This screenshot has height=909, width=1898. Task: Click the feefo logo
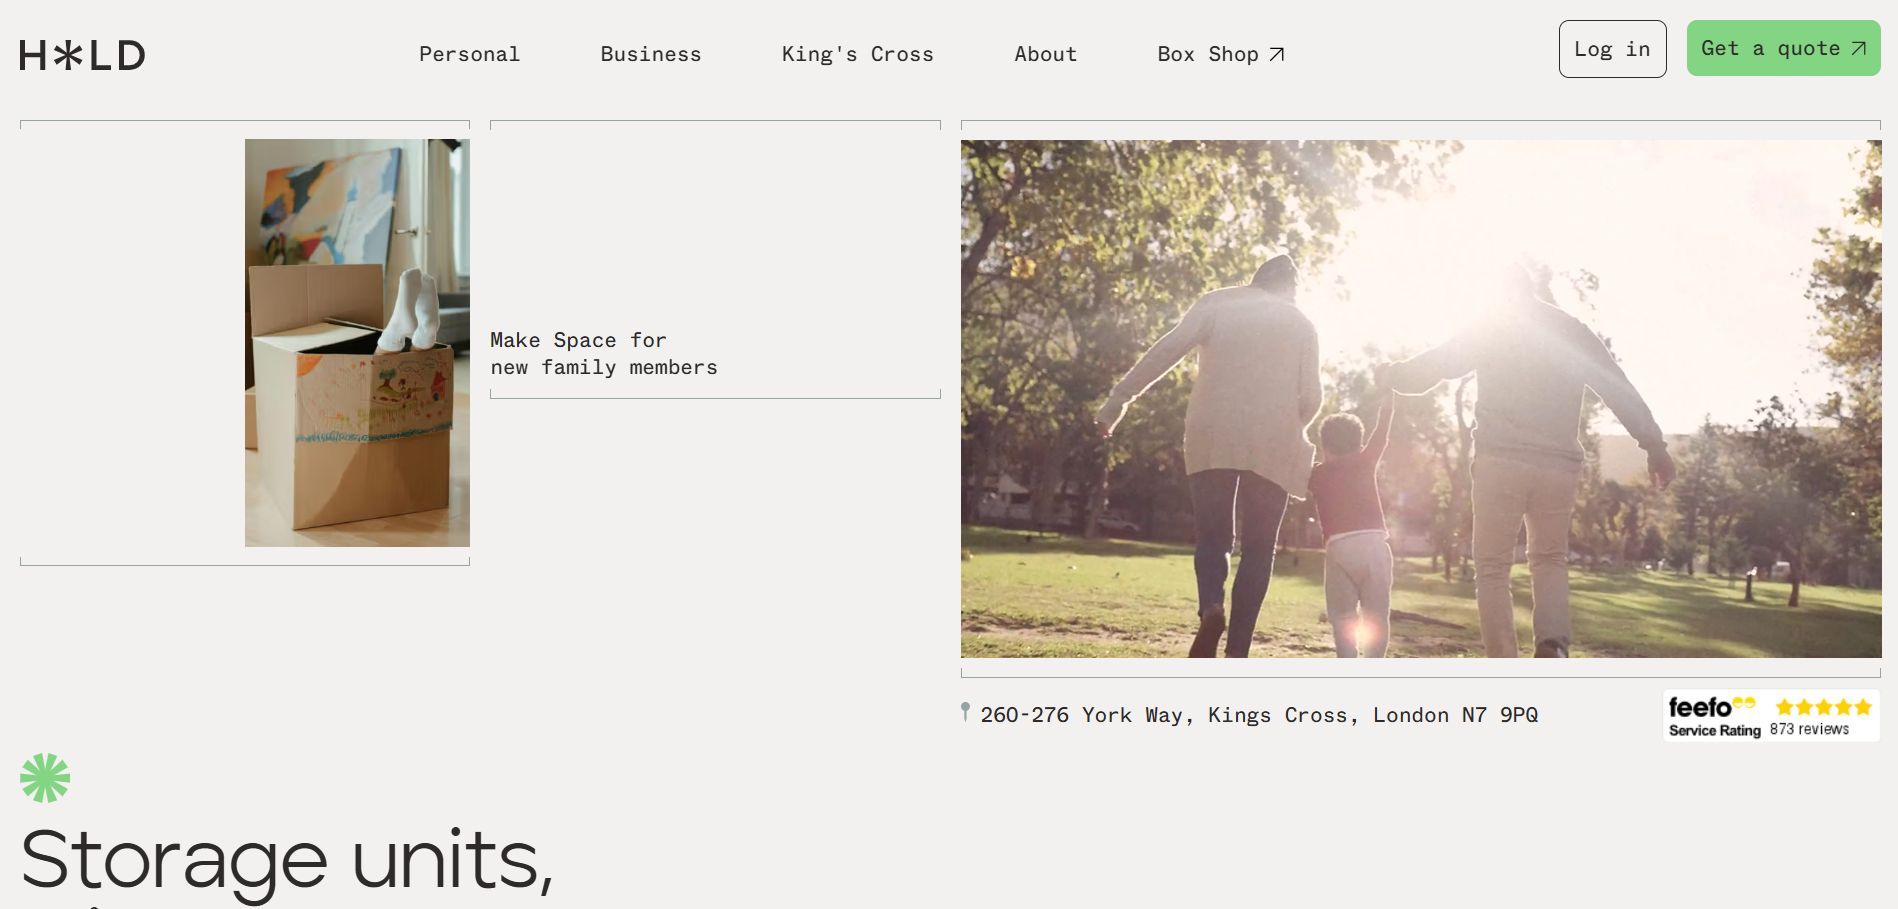(1700, 707)
